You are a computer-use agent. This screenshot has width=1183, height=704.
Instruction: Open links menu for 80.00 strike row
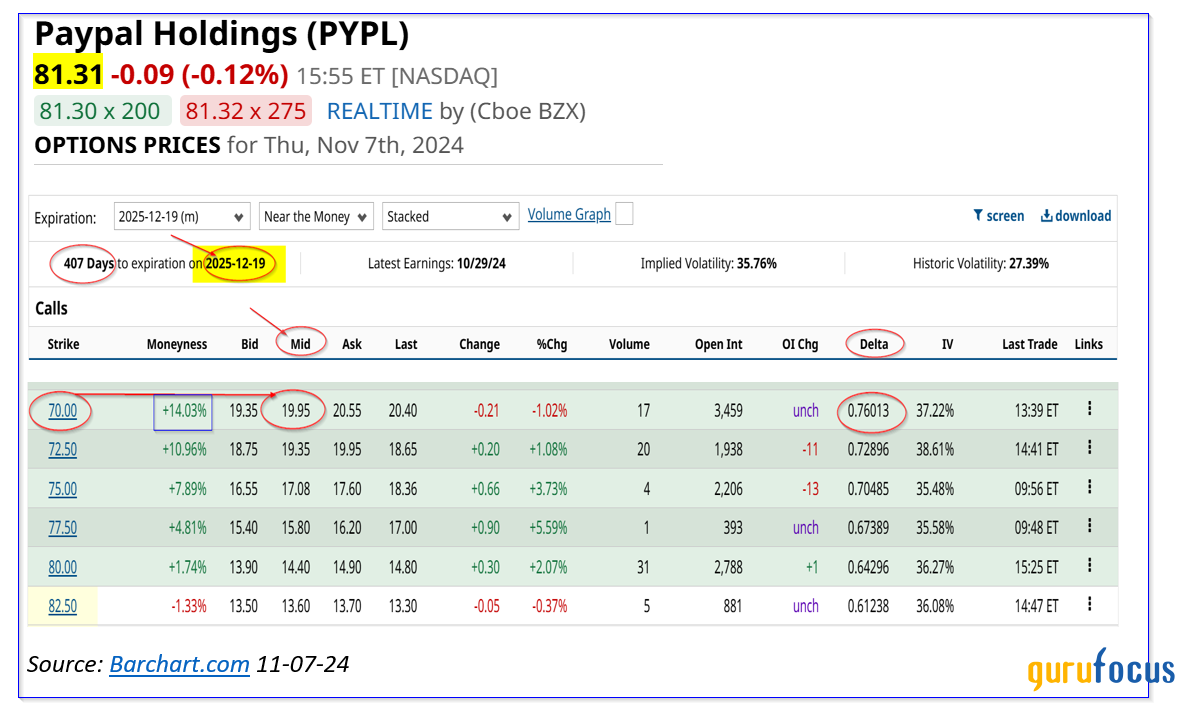[1089, 566]
